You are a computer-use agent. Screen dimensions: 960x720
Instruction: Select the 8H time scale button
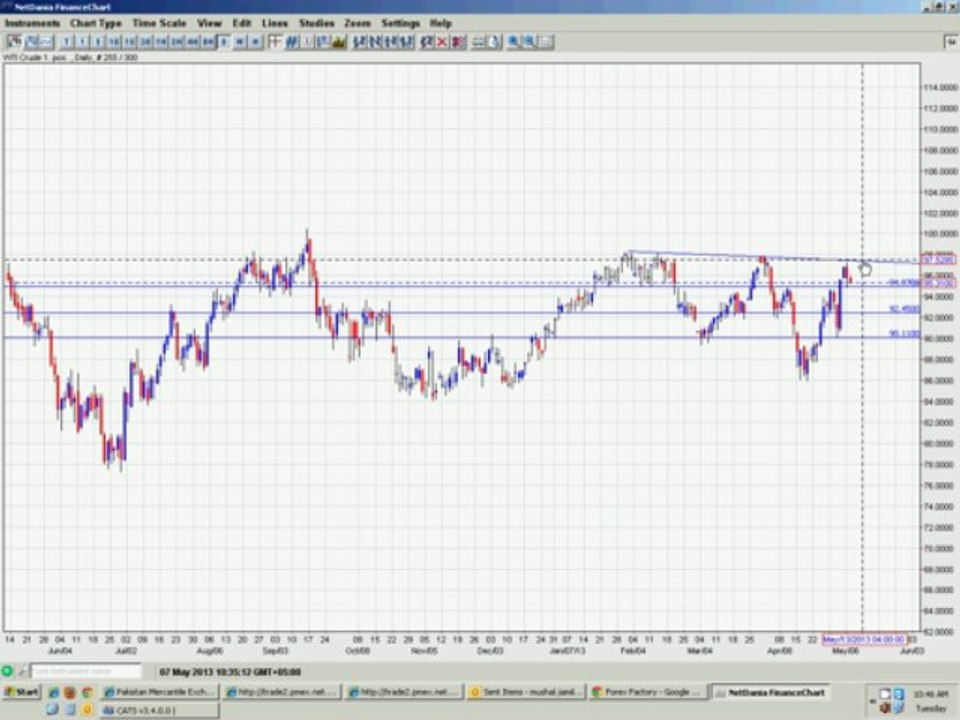click(x=208, y=42)
